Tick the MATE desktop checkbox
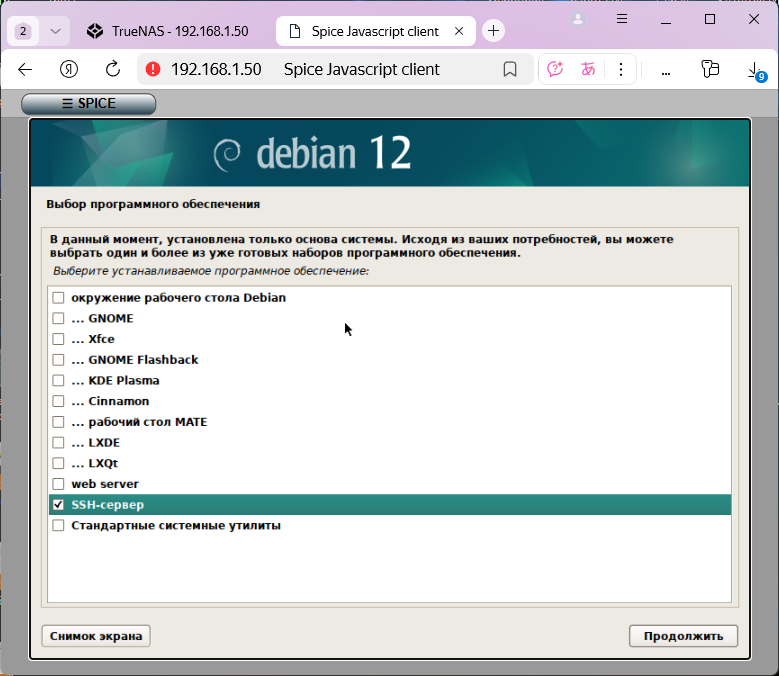 point(58,422)
